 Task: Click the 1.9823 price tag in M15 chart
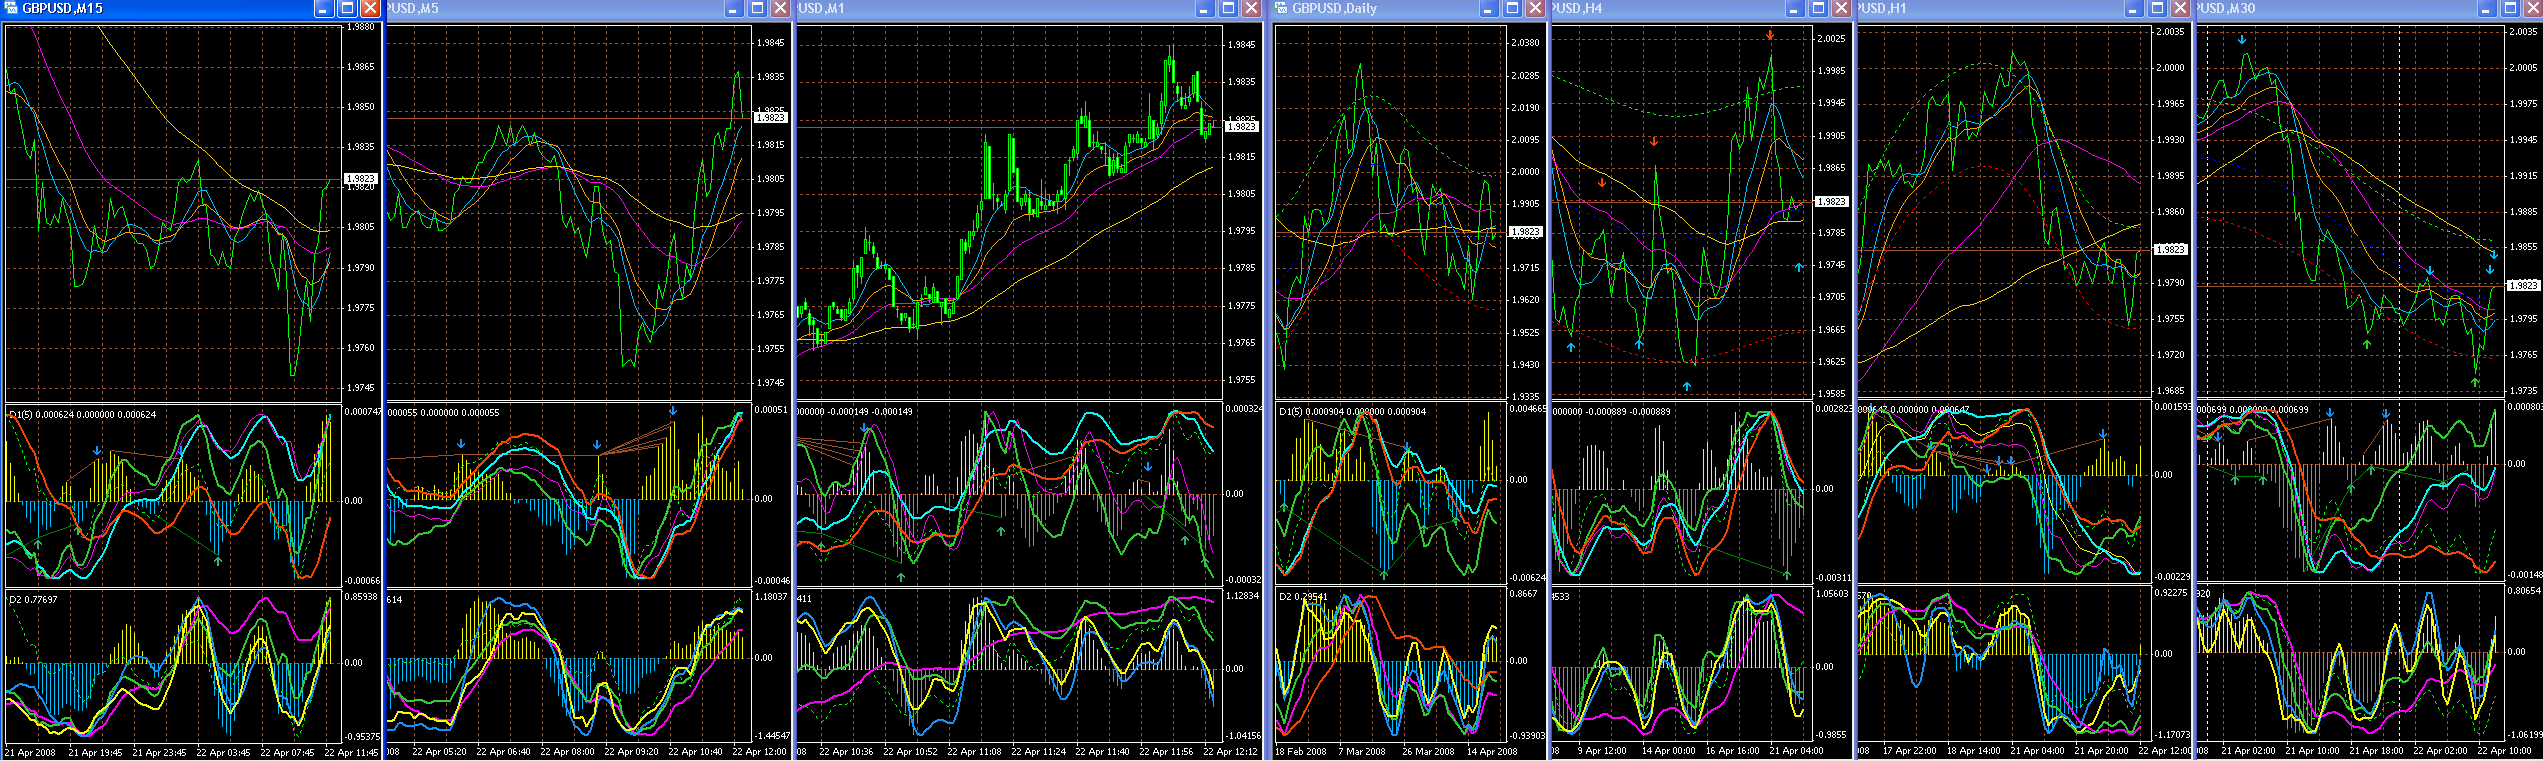tap(361, 179)
